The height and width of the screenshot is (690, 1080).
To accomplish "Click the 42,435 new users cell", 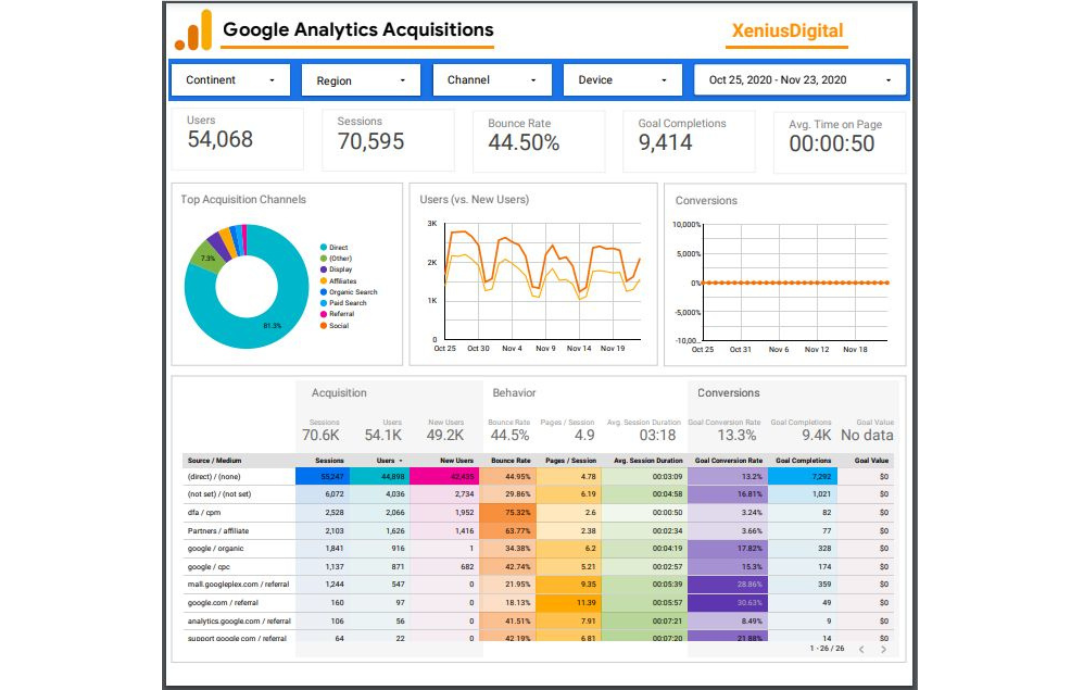I will [x=445, y=477].
